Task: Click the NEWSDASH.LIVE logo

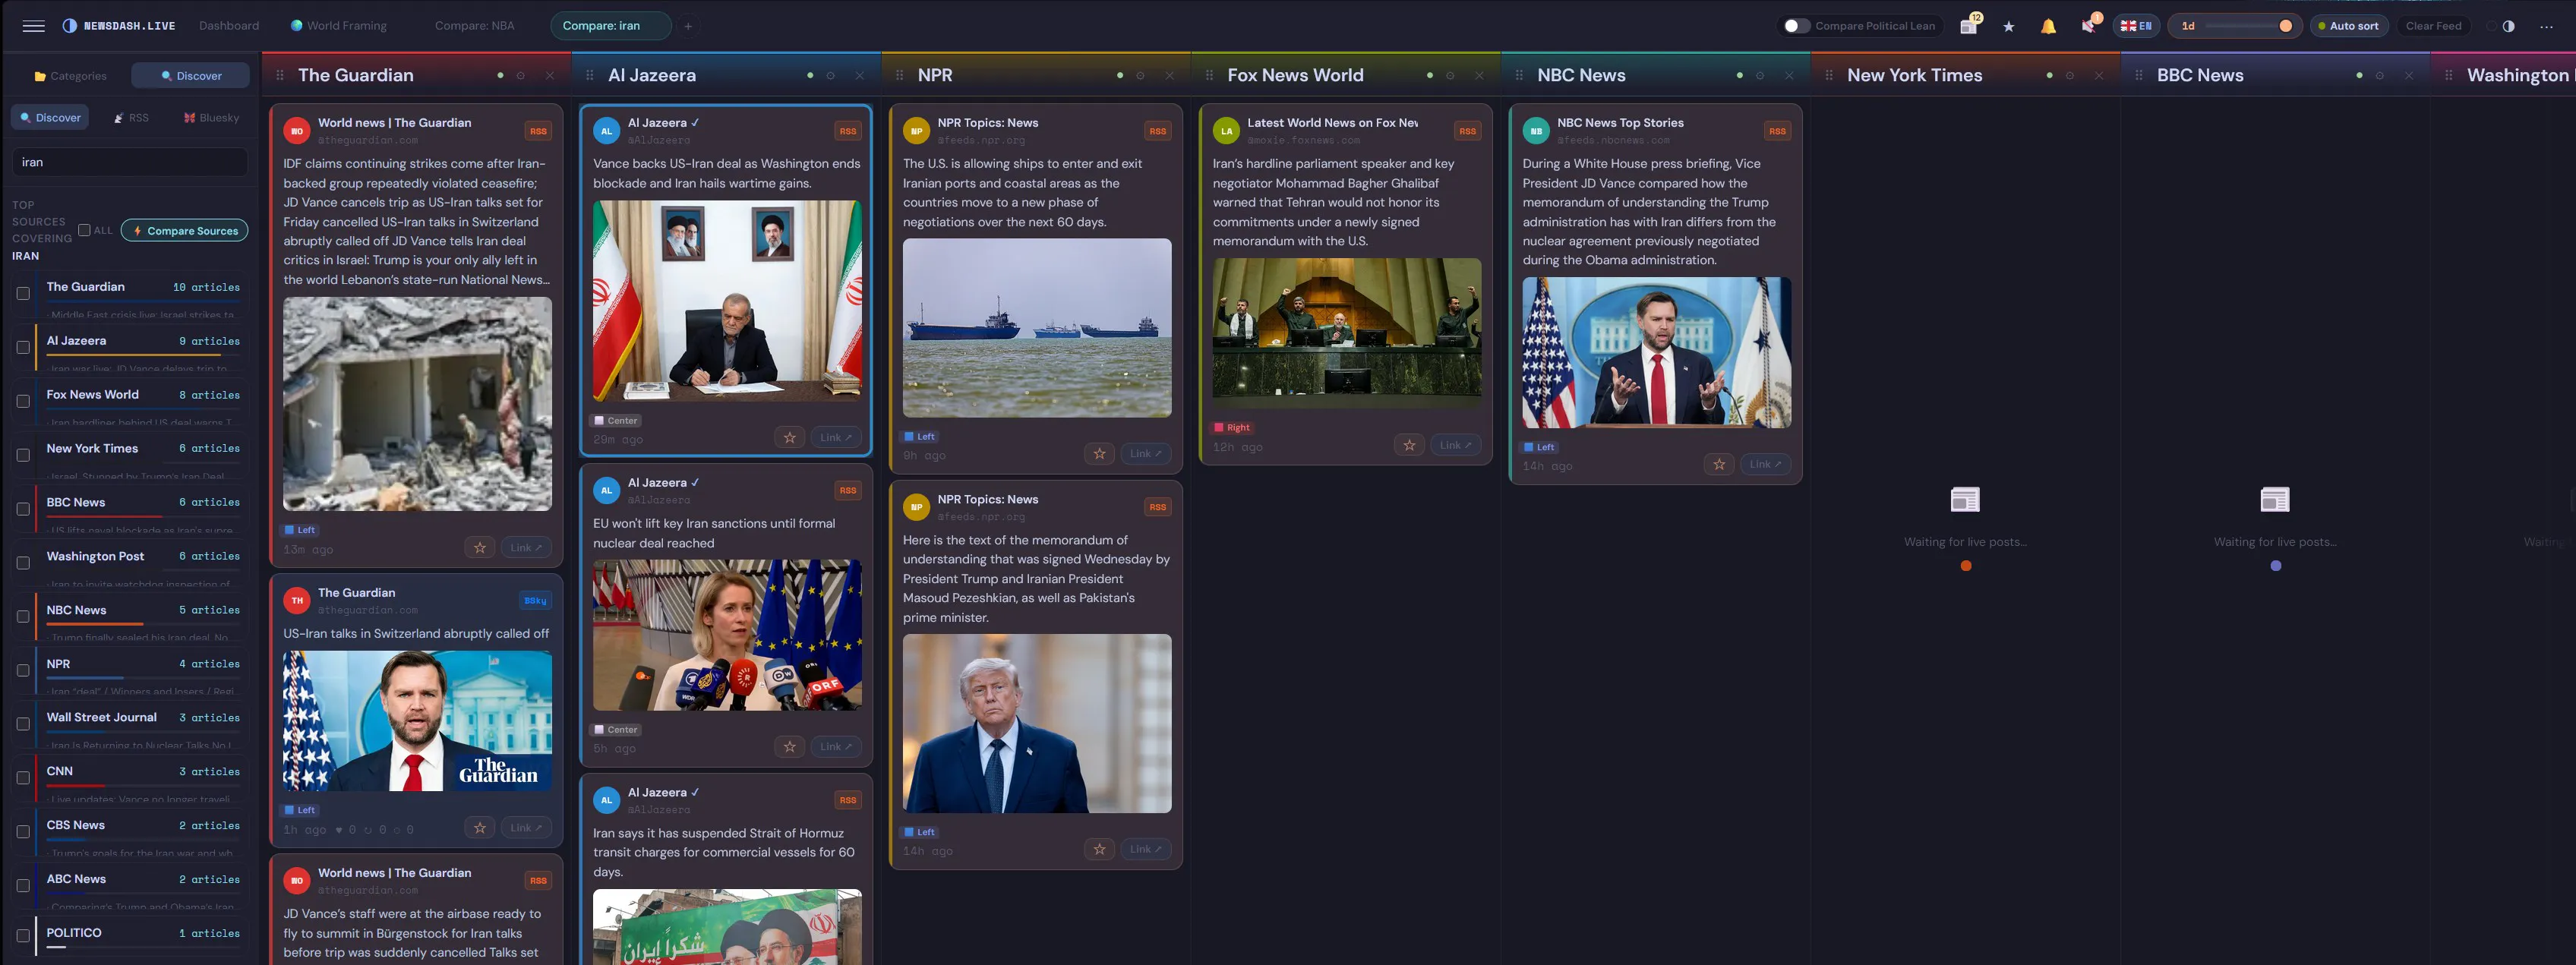Action: (x=119, y=26)
